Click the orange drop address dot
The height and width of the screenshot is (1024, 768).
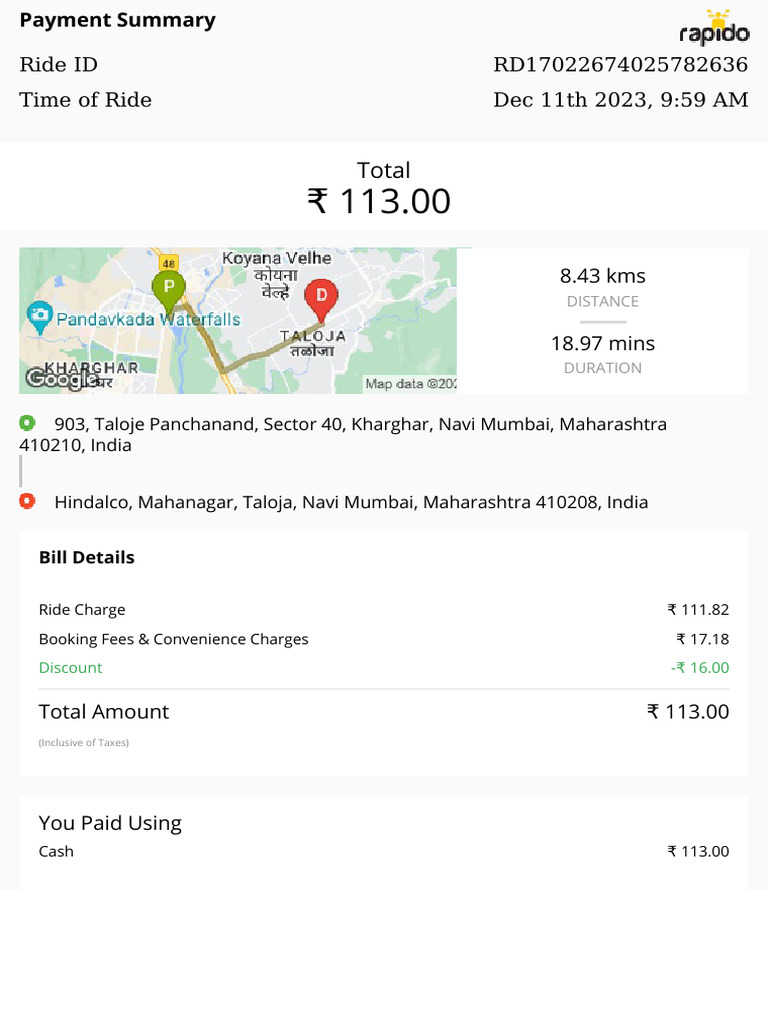coord(27,501)
